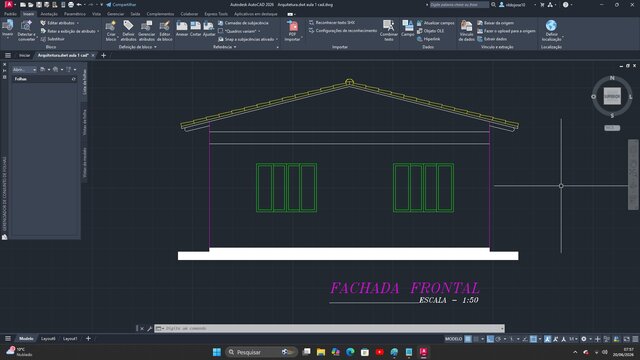The height and width of the screenshot is (360, 640).
Task: Switch to the Anotação ribbon tab
Action: (x=49, y=14)
